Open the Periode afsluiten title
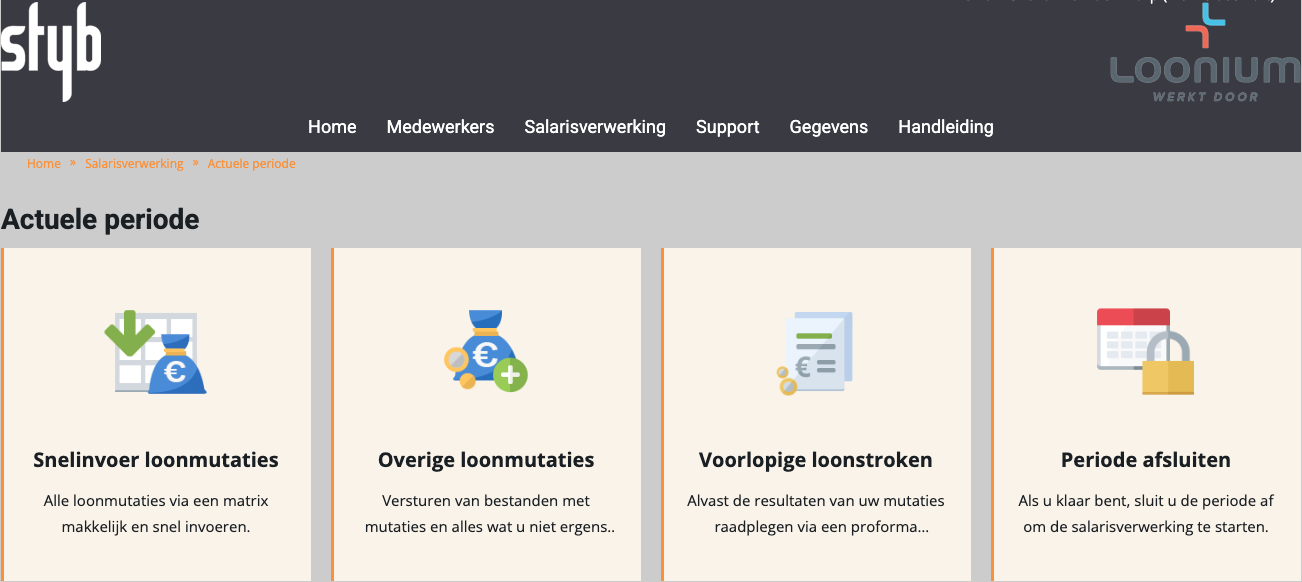The image size is (1302, 582). pyautogui.click(x=1146, y=460)
